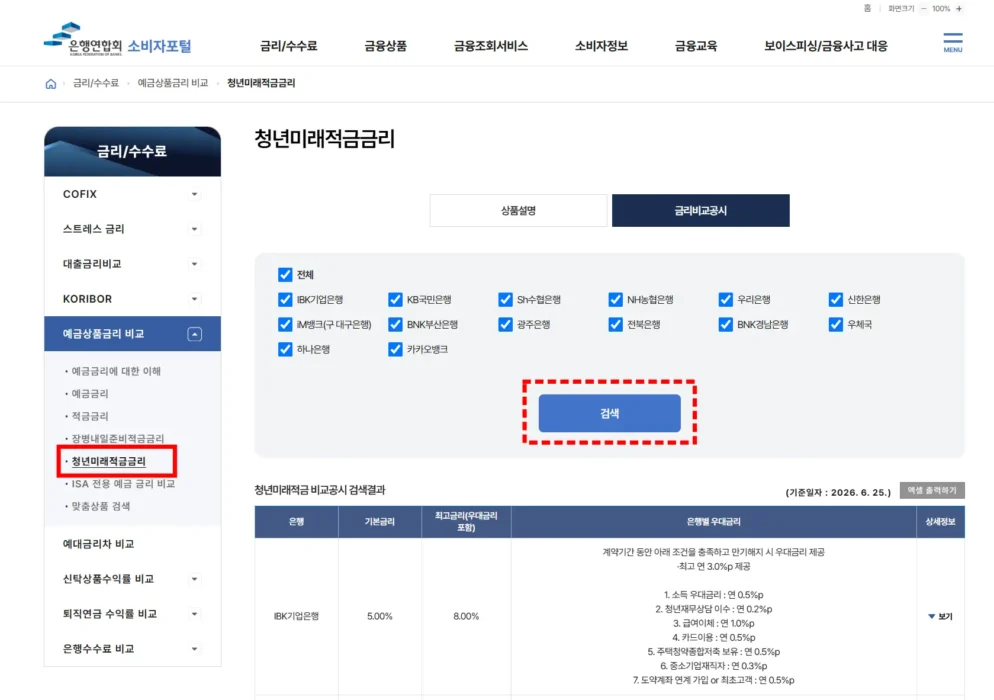Uncheck the 전체 checkbox
This screenshot has width=994, height=700.
285,275
